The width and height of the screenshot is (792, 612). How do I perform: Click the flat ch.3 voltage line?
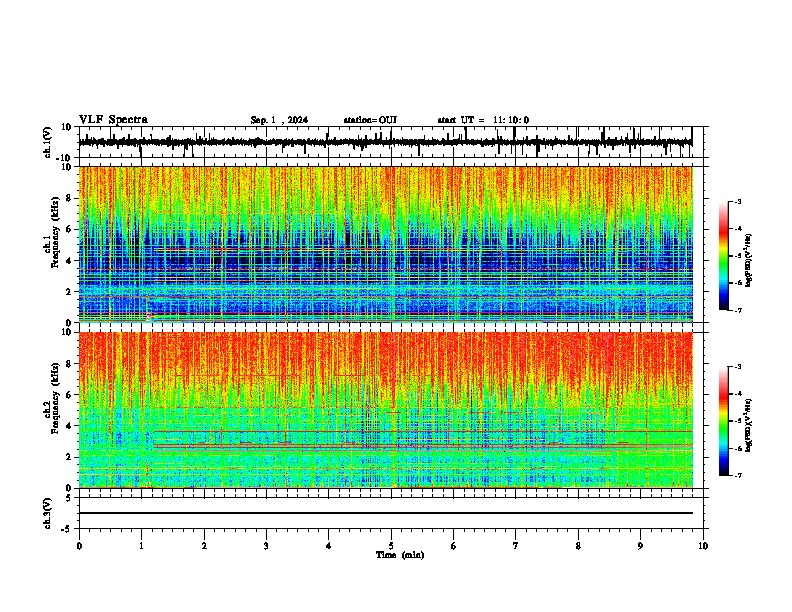(x=386, y=513)
